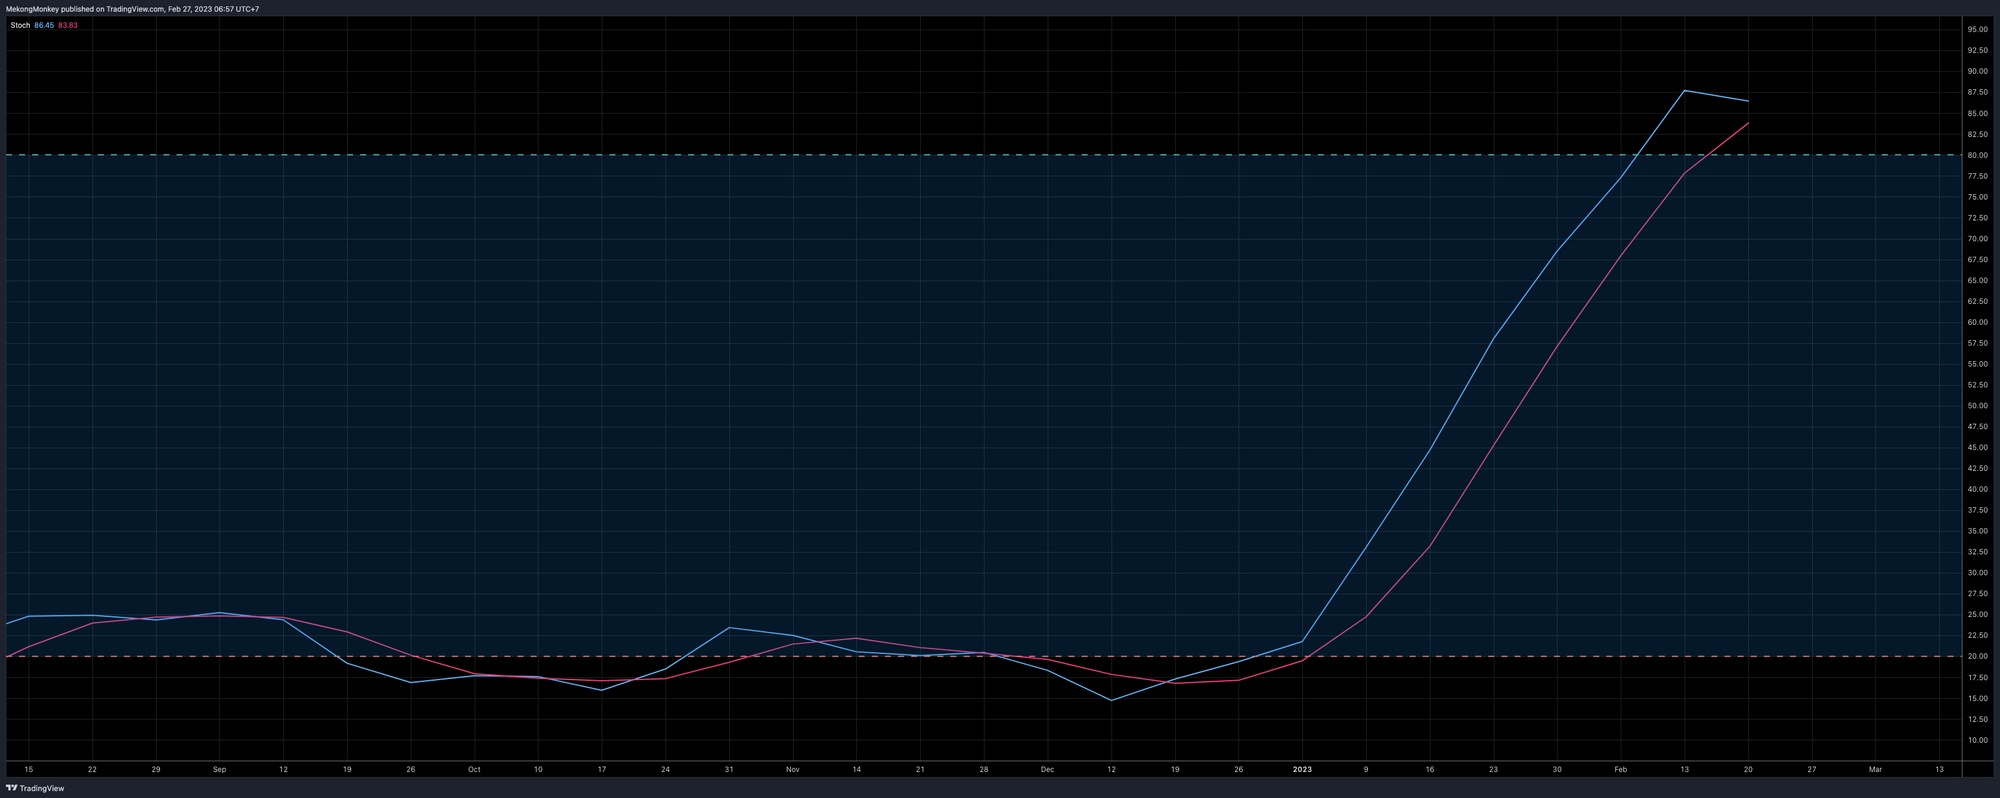Click the date label 22 on time axis
Viewport: 2000px width, 798px height.
click(92, 770)
